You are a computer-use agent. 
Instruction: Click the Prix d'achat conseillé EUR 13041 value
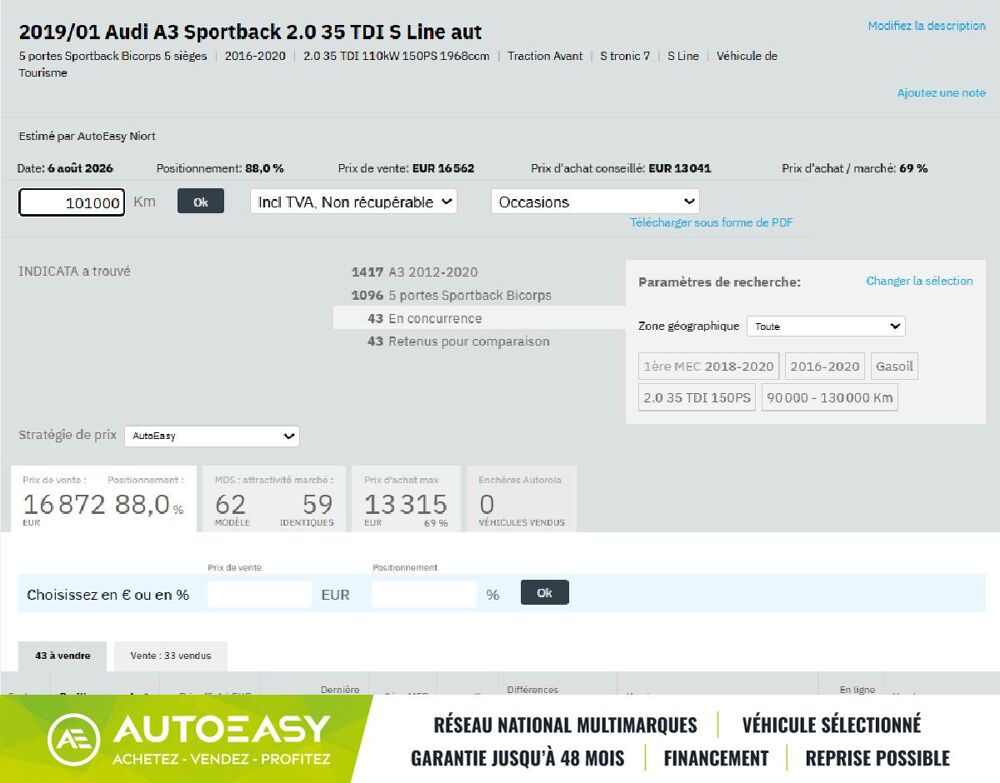coord(679,168)
